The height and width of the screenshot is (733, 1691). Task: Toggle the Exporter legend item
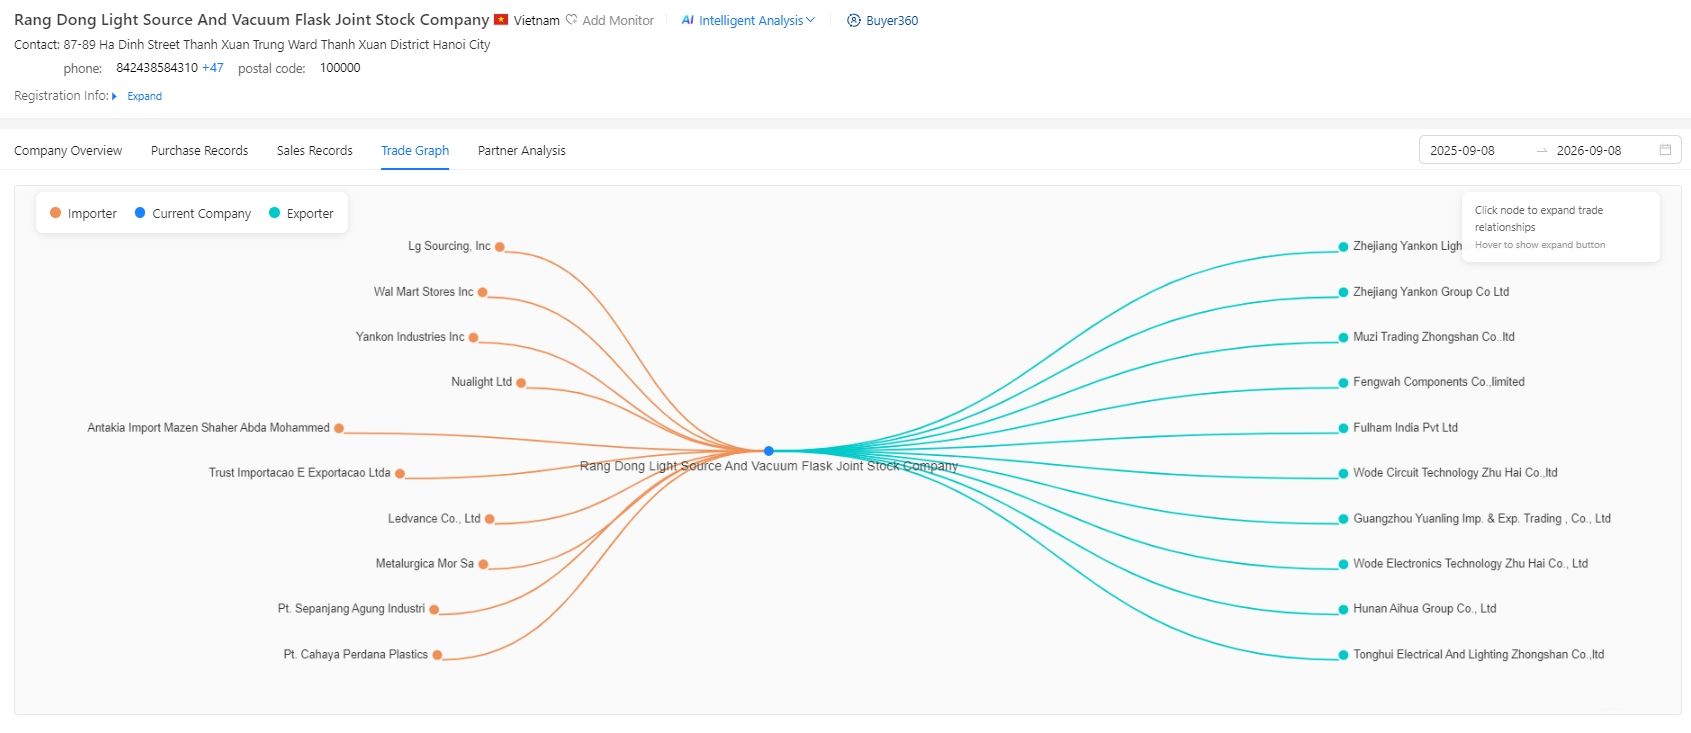tap(301, 213)
